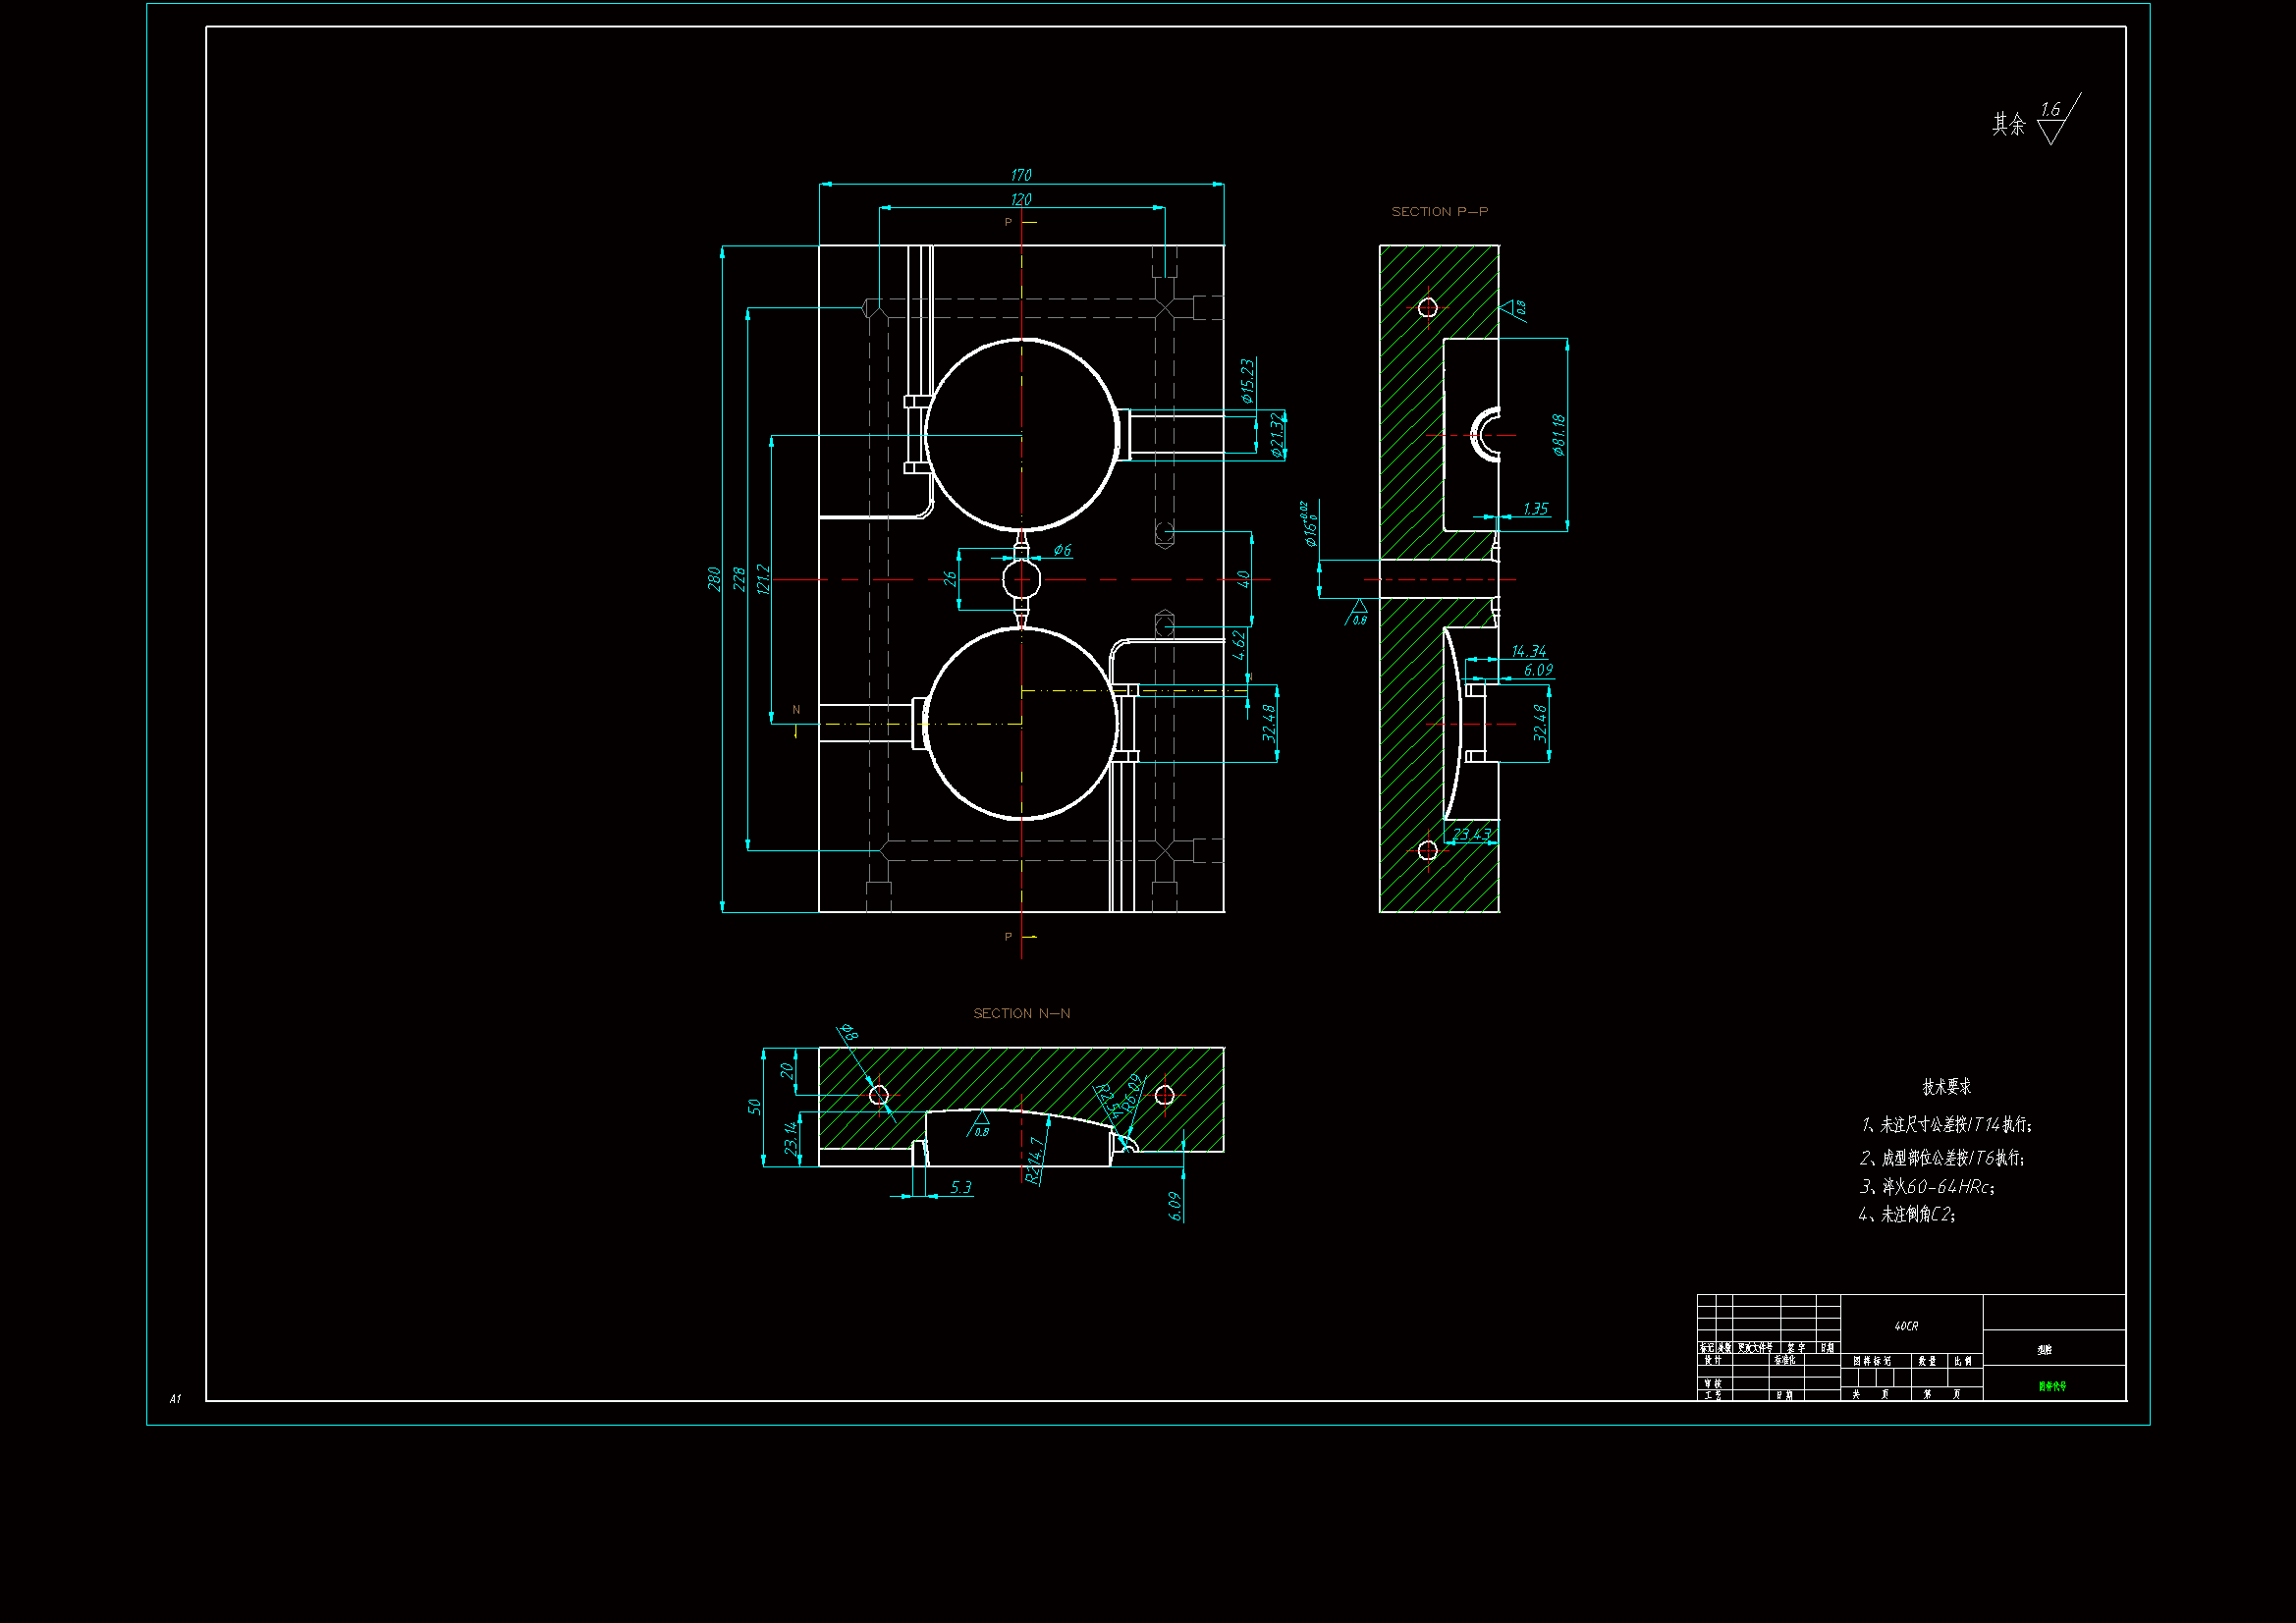Click the 0.8 roughness symbol in Section N-N
The width and height of the screenshot is (2296, 1623).
pos(980,1125)
